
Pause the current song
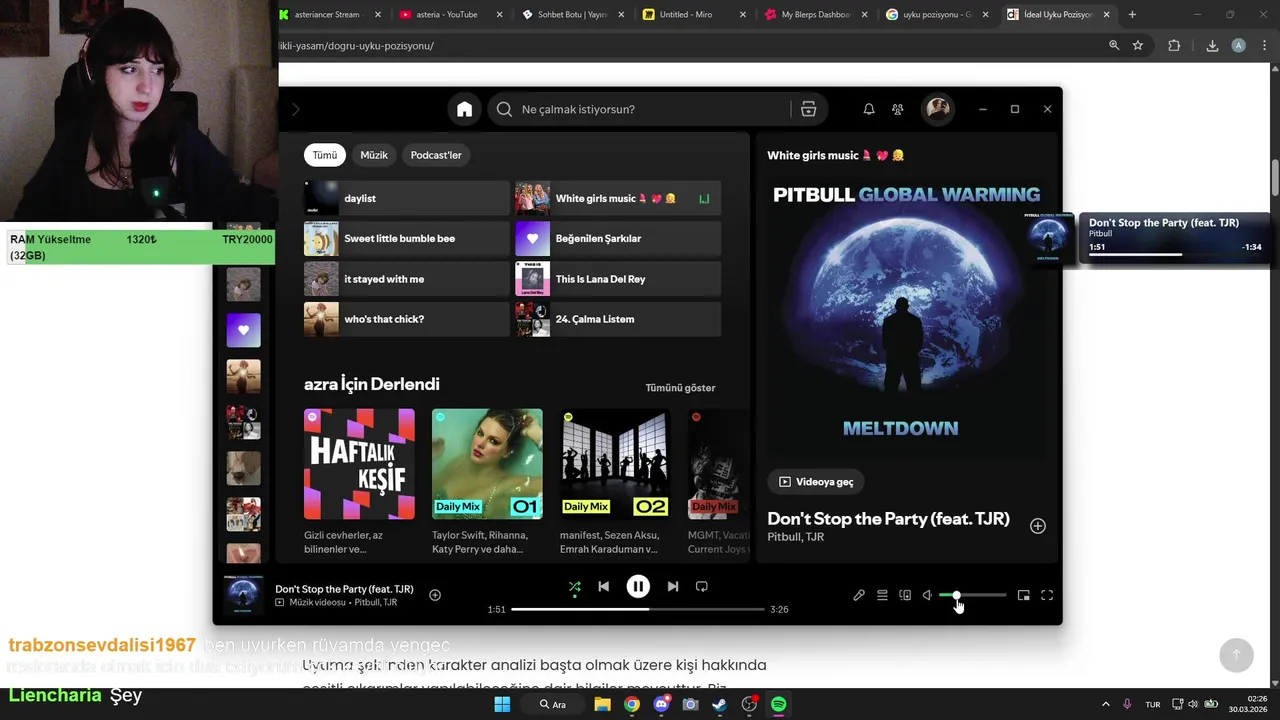pos(638,587)
